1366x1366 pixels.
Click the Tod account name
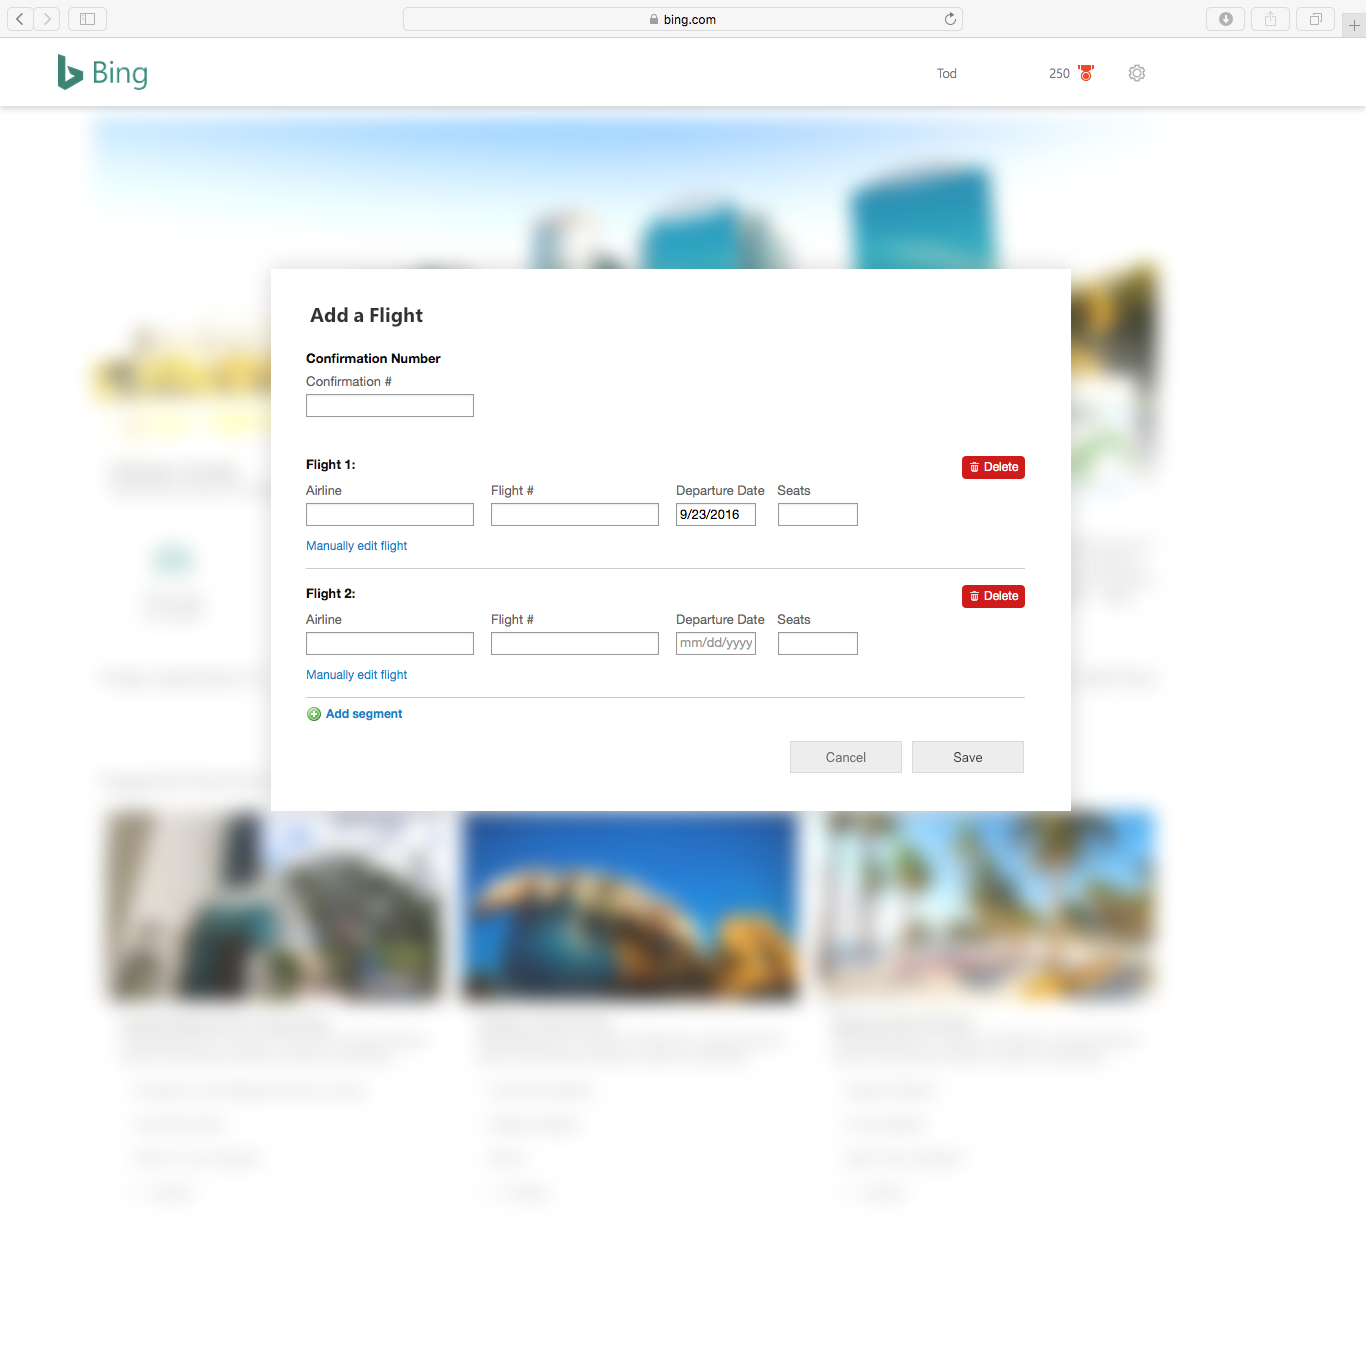click(947, 73)
